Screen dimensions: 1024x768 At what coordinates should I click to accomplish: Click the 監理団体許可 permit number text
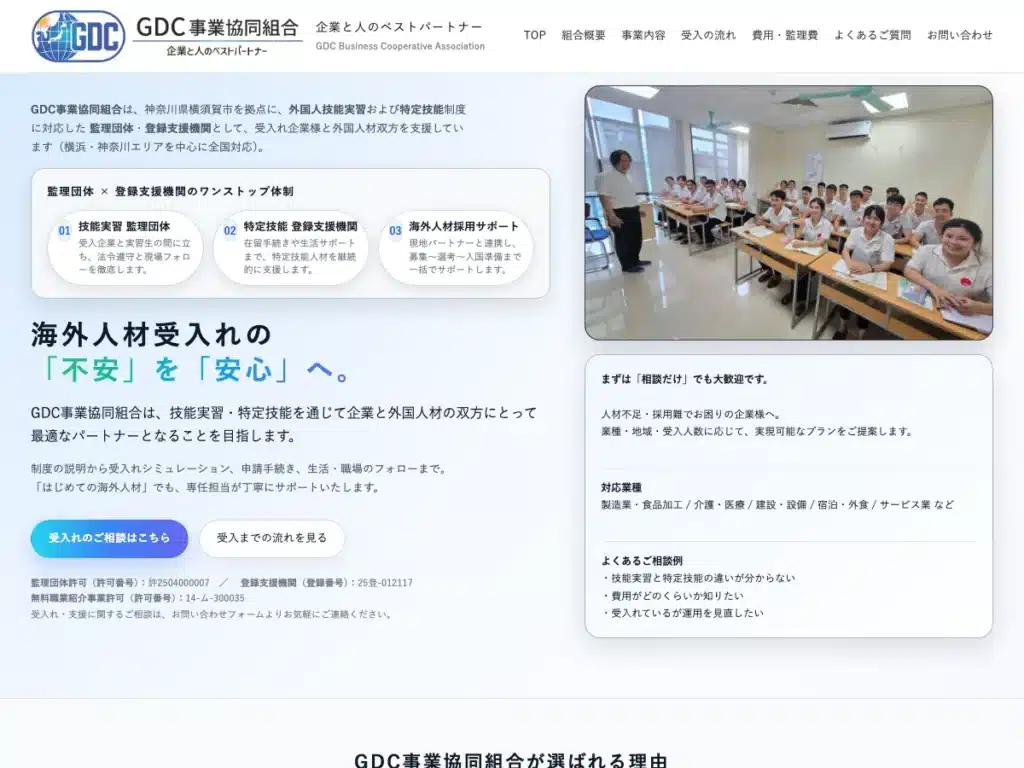(x=120, y=583)
